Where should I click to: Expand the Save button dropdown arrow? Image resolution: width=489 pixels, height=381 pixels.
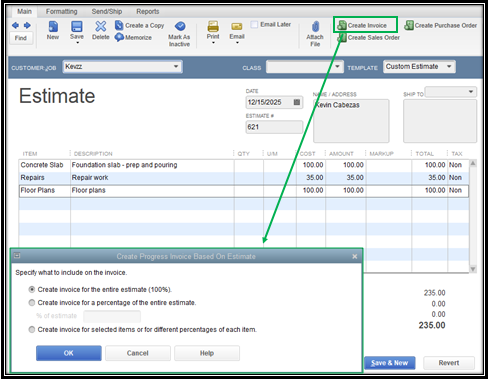77,43
